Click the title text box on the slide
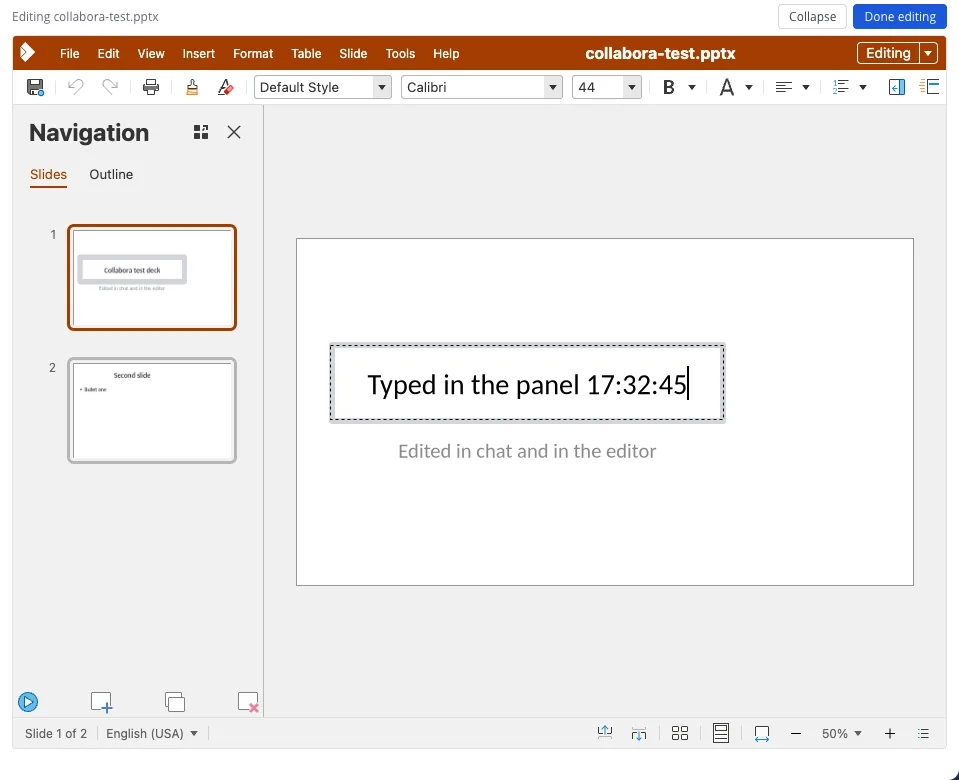 tap(527, 383)
